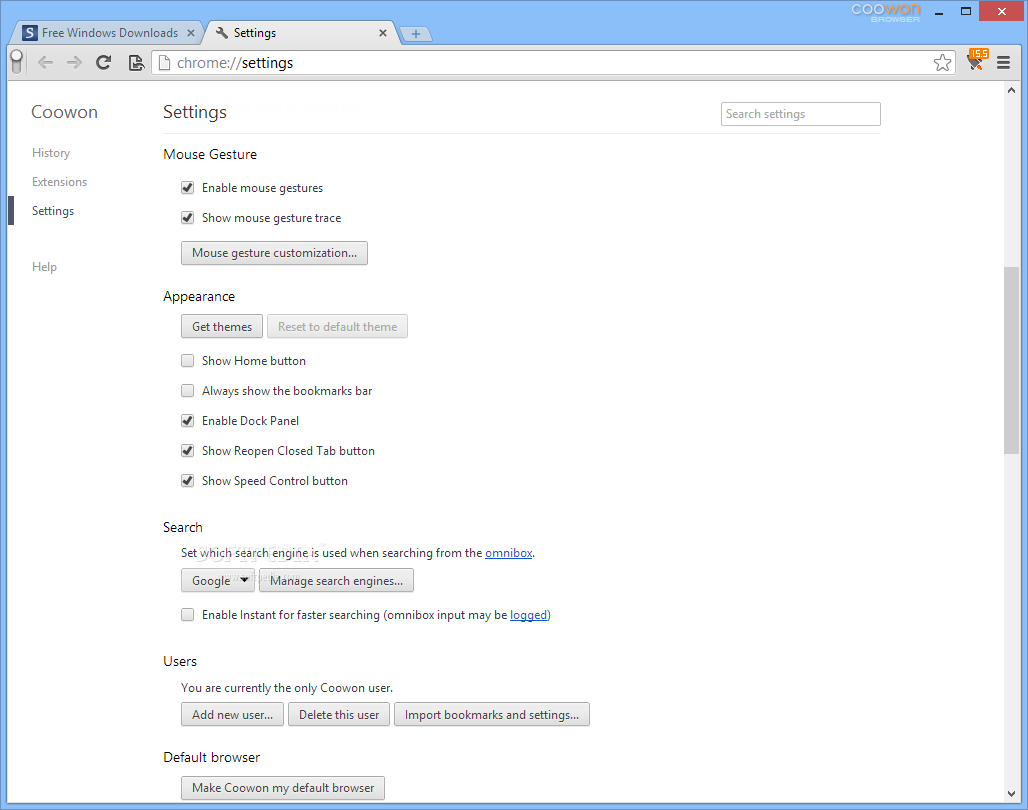
Task: Click the Appearance section heading
Action: pos(199,296)
